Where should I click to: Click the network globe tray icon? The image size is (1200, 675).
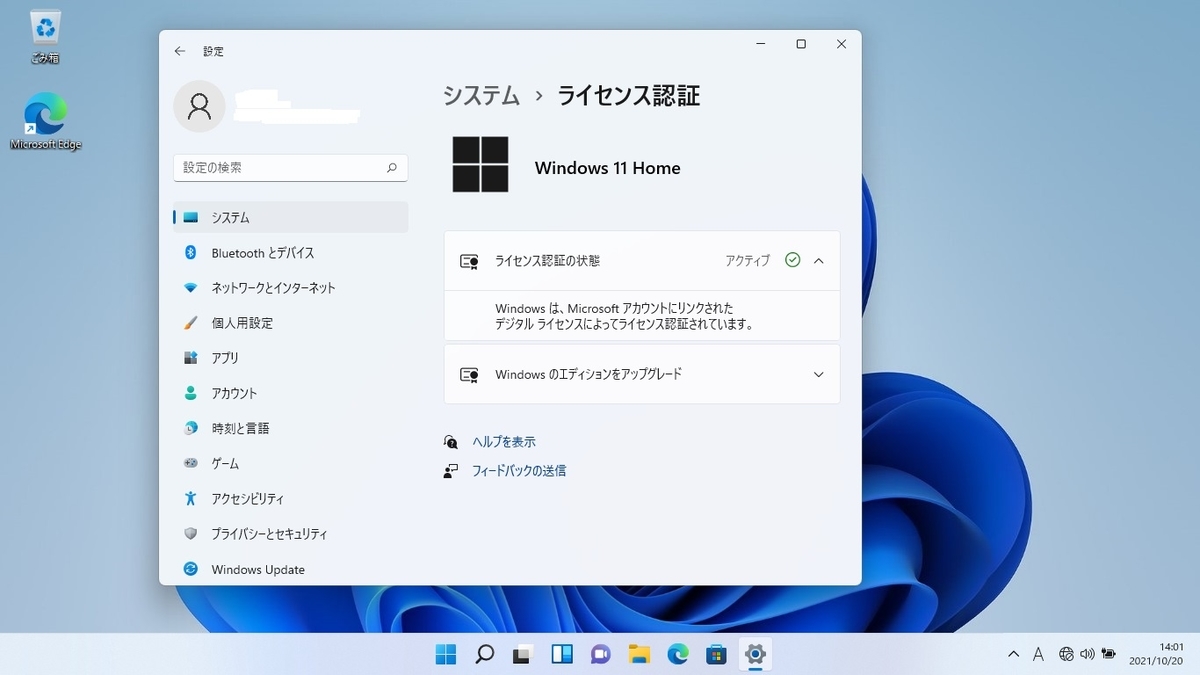(1066, 654)
